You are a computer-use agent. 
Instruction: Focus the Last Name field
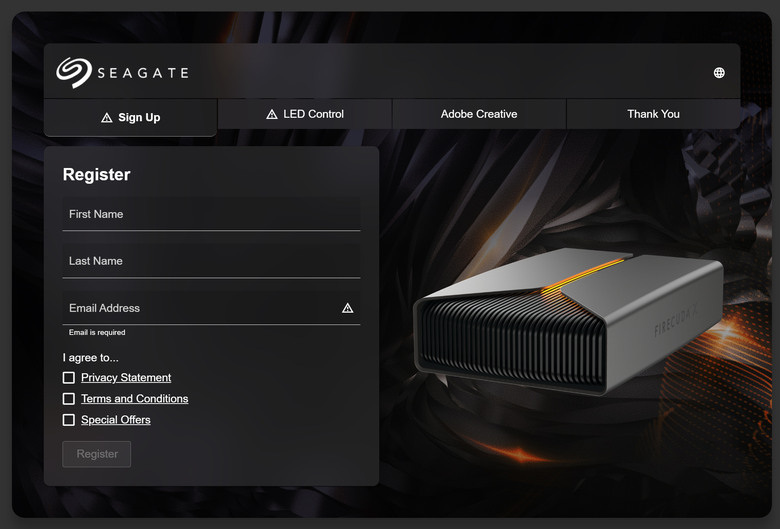(x=211, y=261)
